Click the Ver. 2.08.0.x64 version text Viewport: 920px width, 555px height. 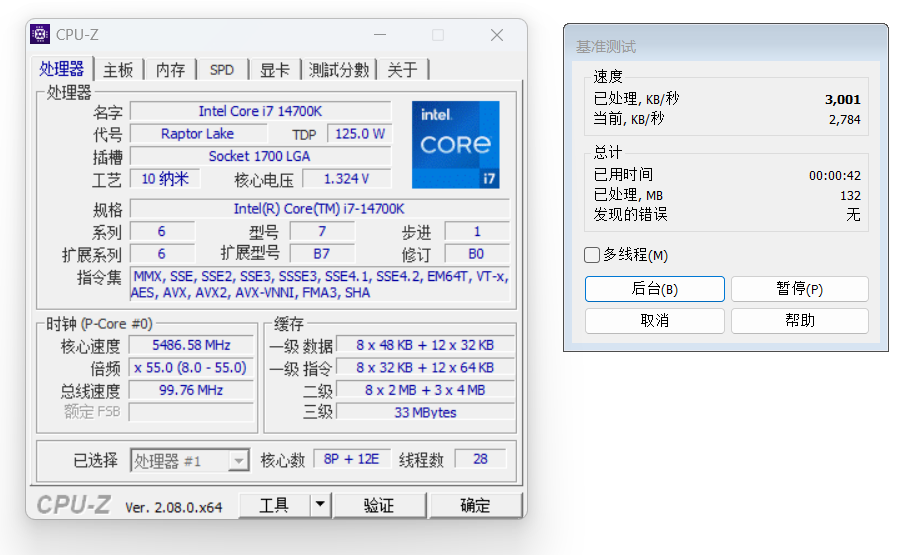pos(174,507)
